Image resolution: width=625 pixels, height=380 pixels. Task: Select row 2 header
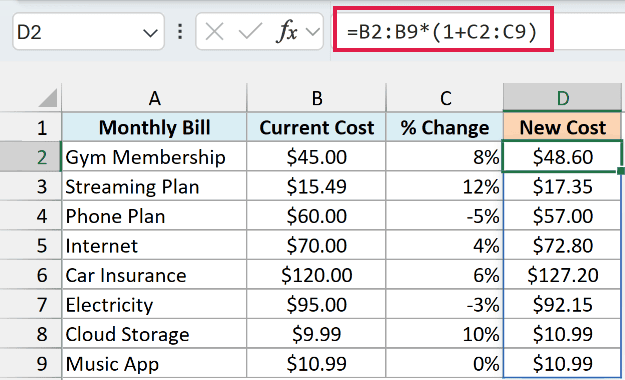point(31,157)
